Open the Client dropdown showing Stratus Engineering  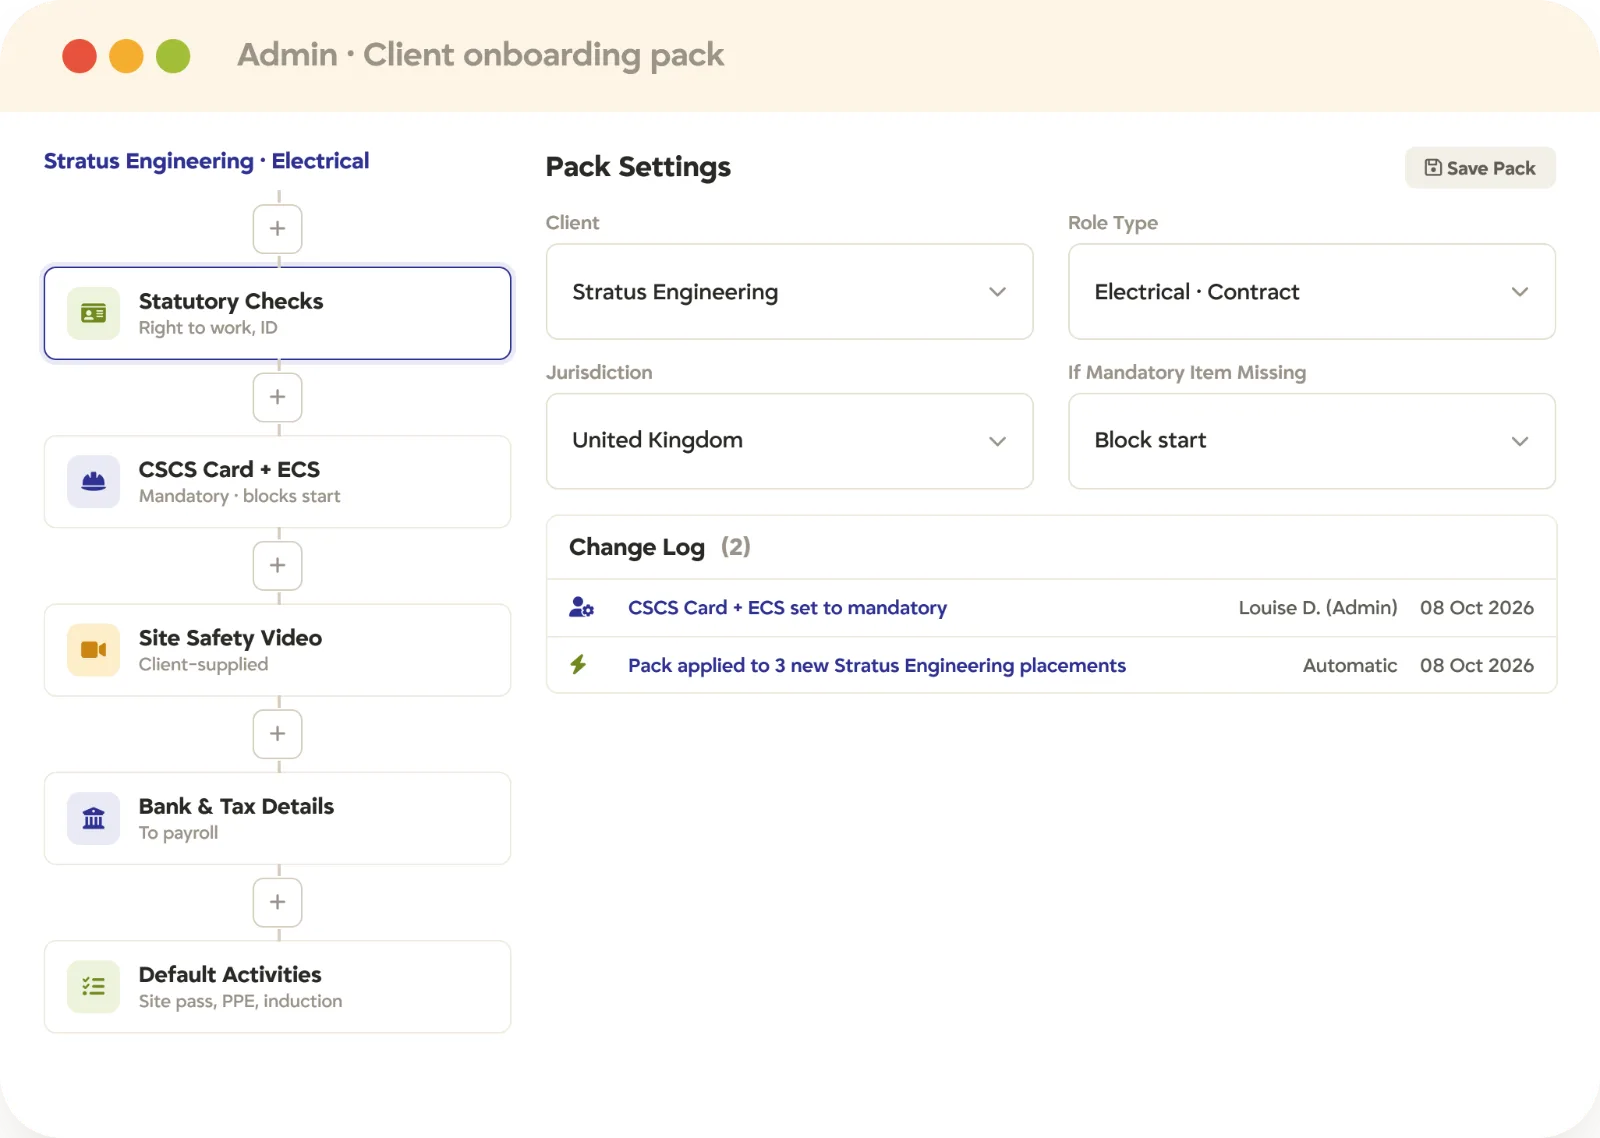789,292
